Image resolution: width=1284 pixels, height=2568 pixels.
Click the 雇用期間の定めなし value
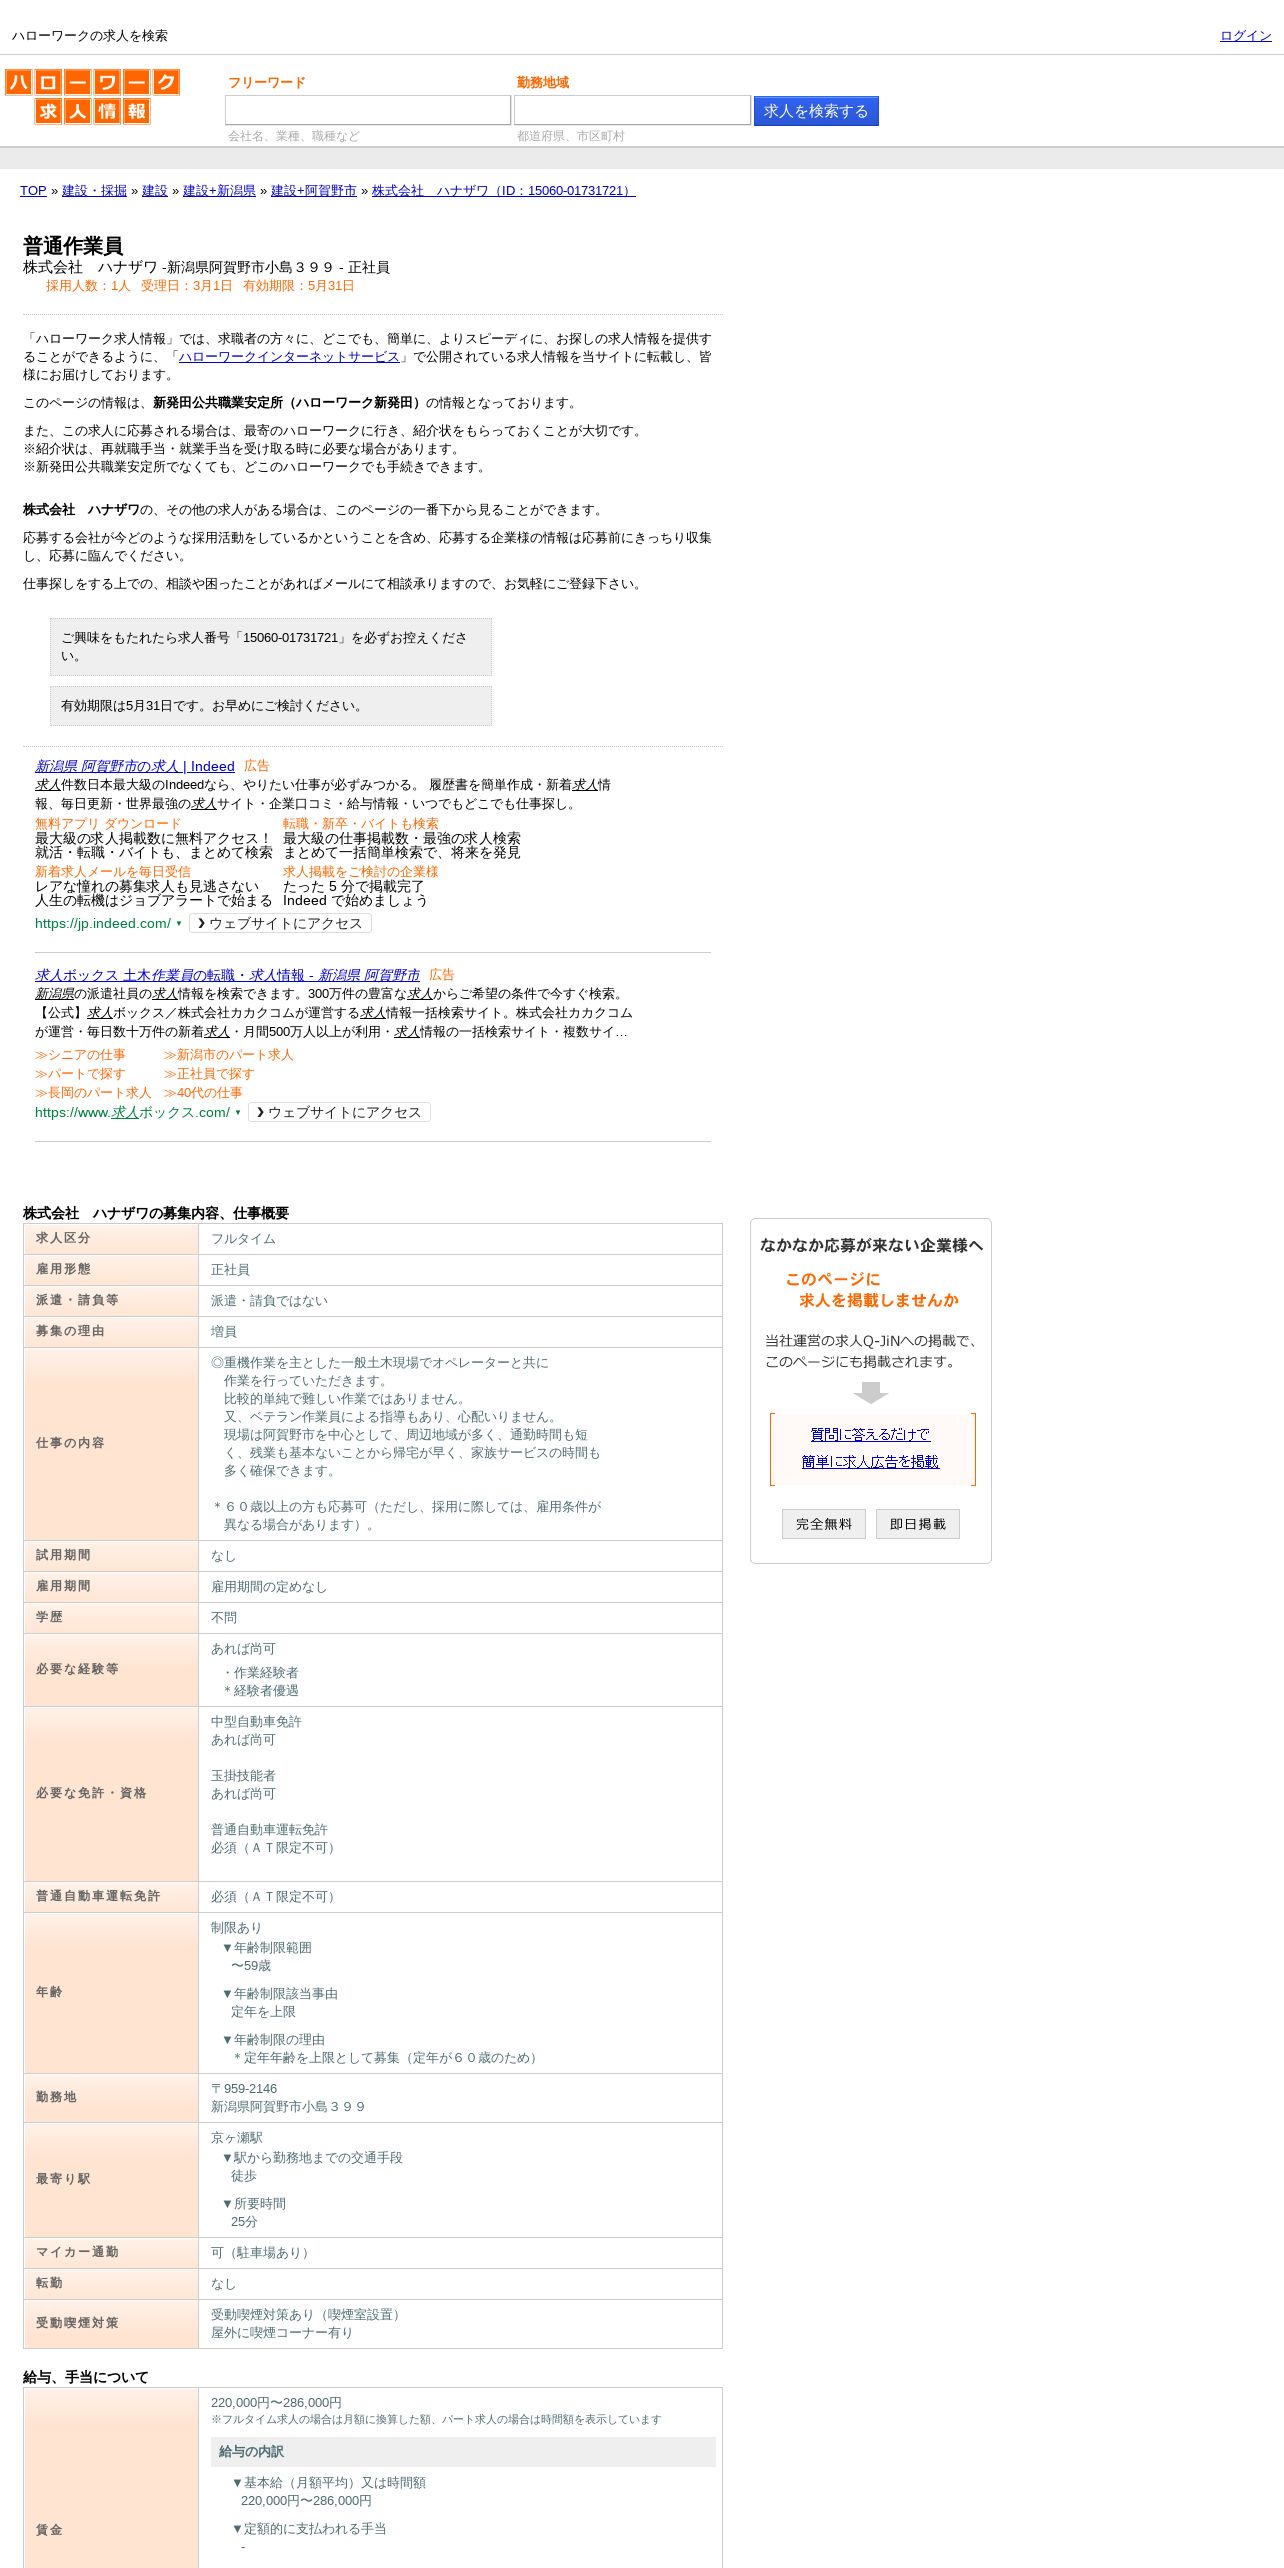pyautogui.click(x=269, y=1587)
